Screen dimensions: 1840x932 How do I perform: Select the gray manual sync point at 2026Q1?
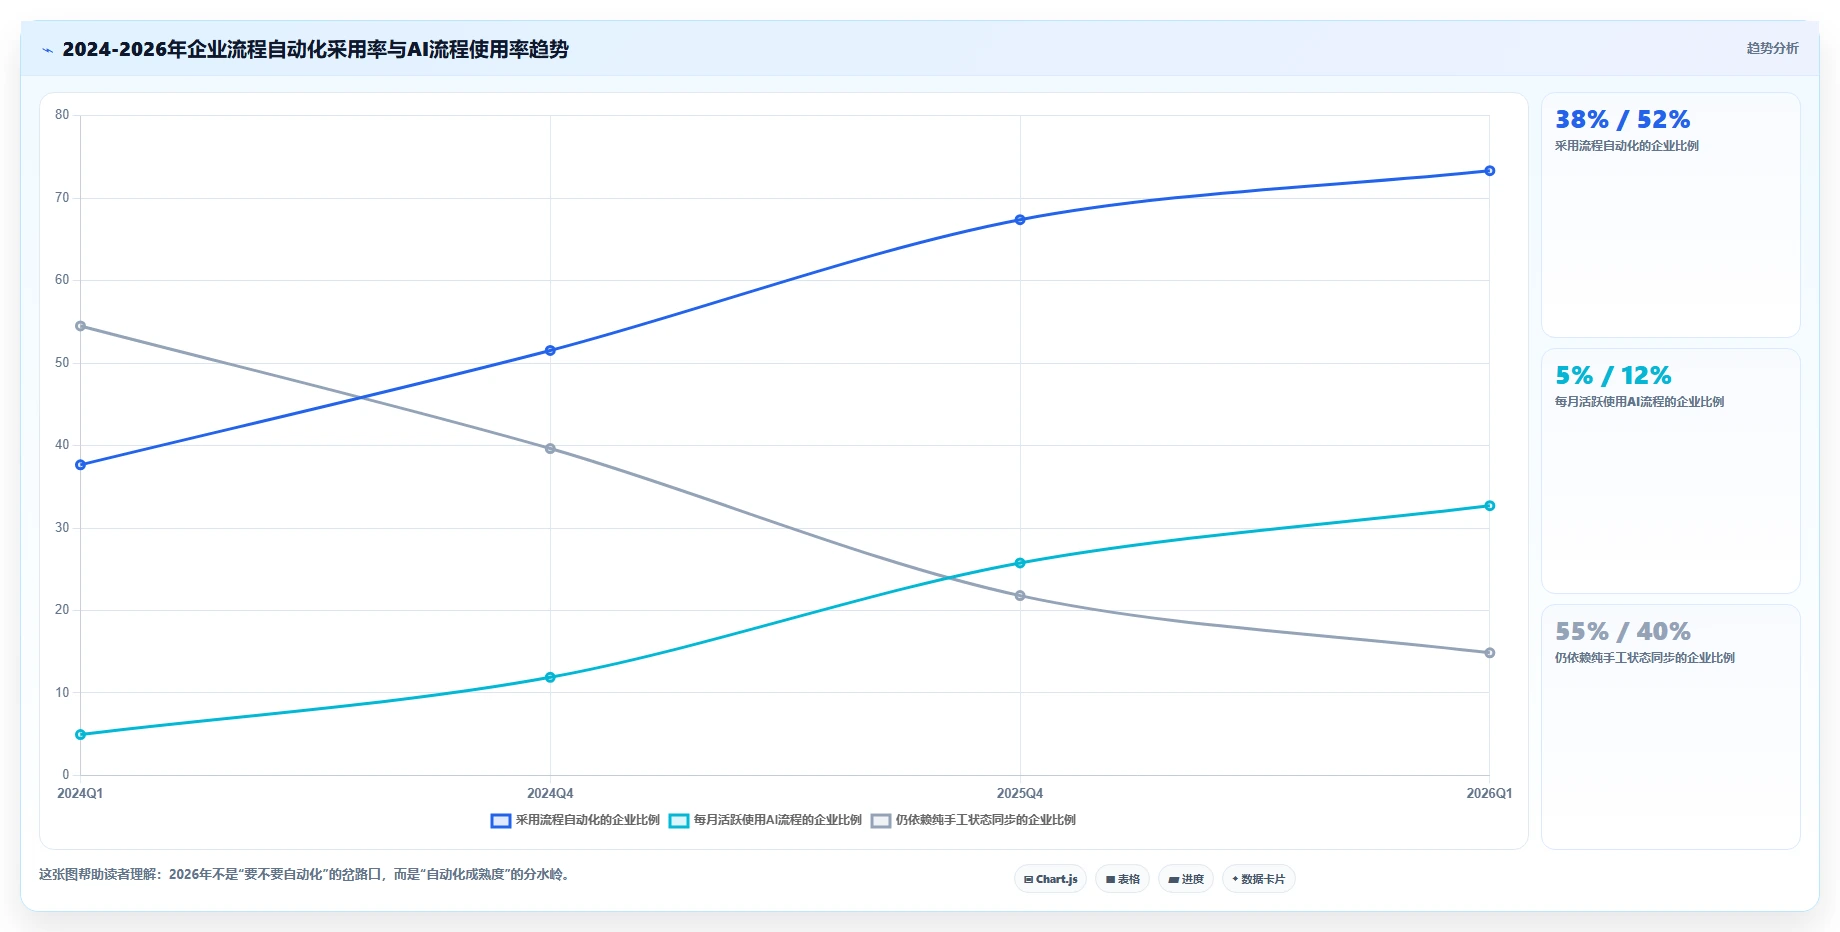tap(1489, 653)
